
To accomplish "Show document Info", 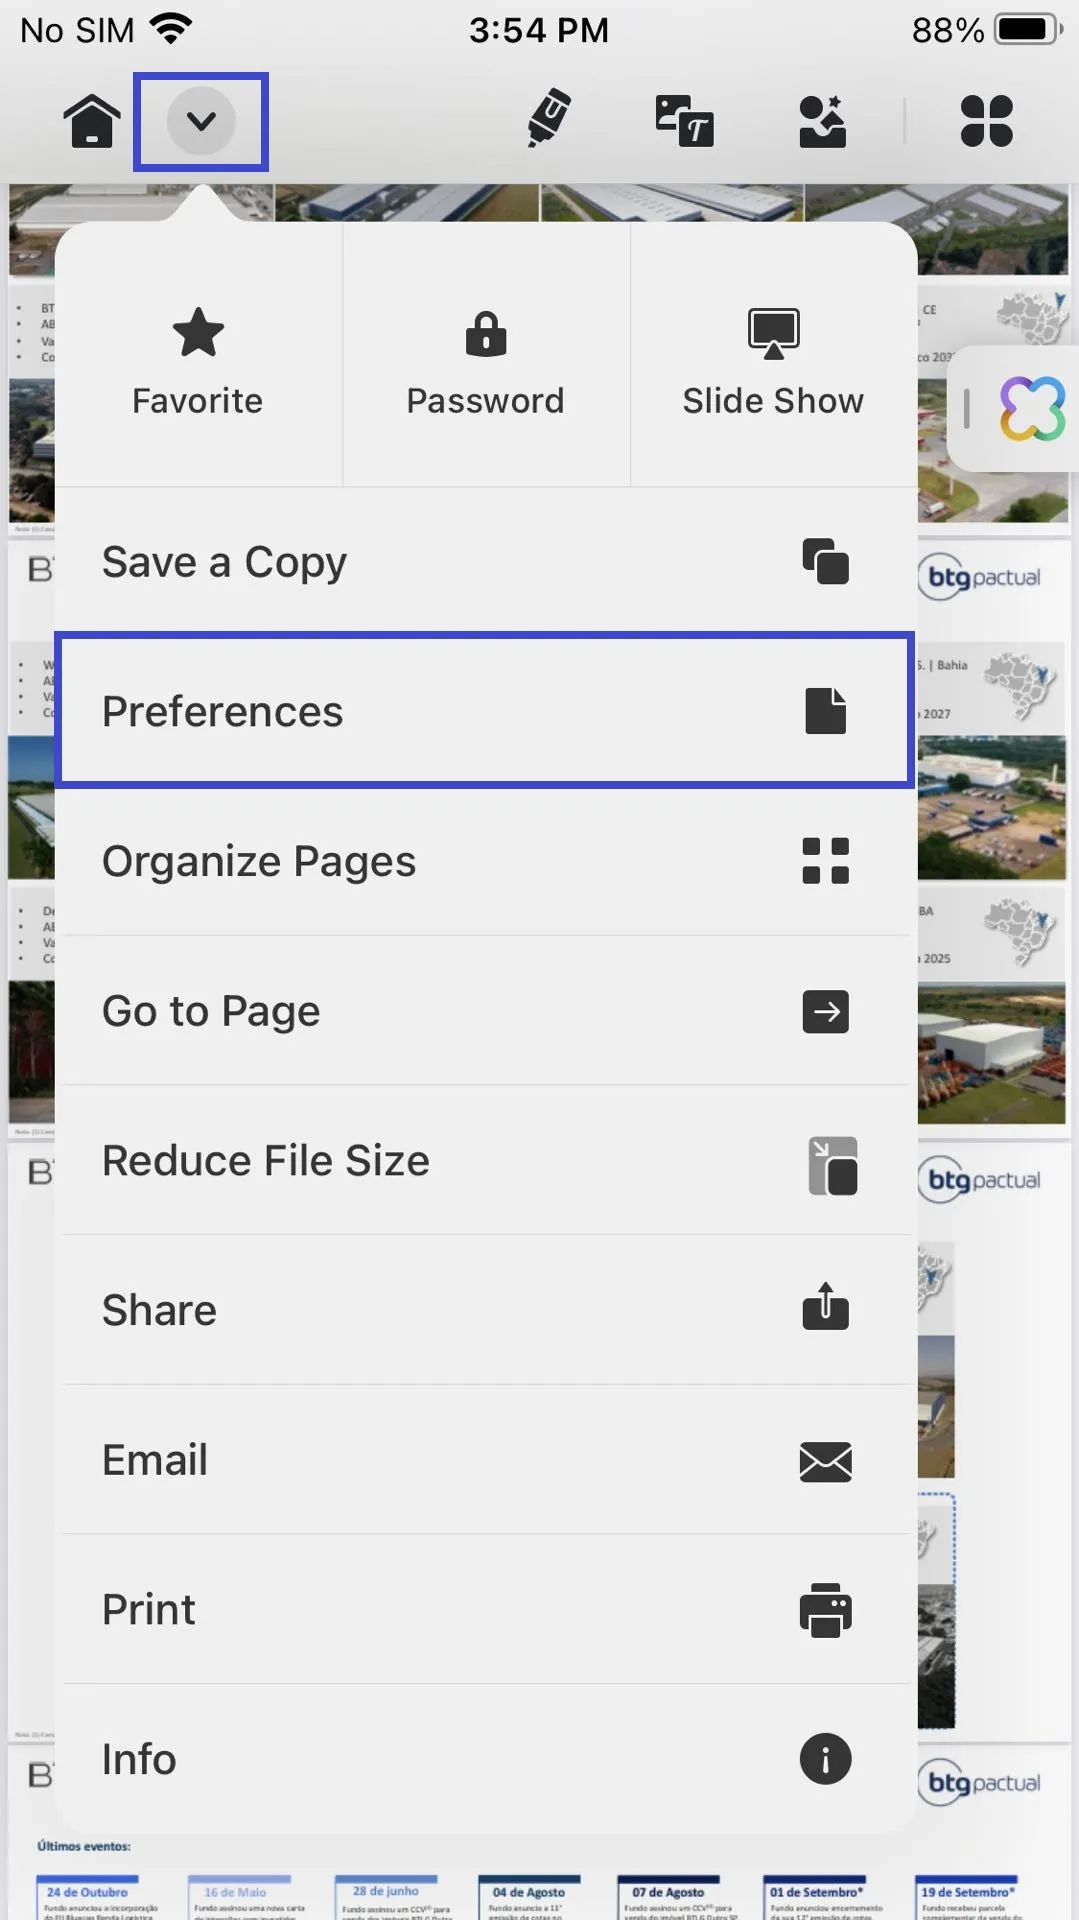I will 486,1759.
